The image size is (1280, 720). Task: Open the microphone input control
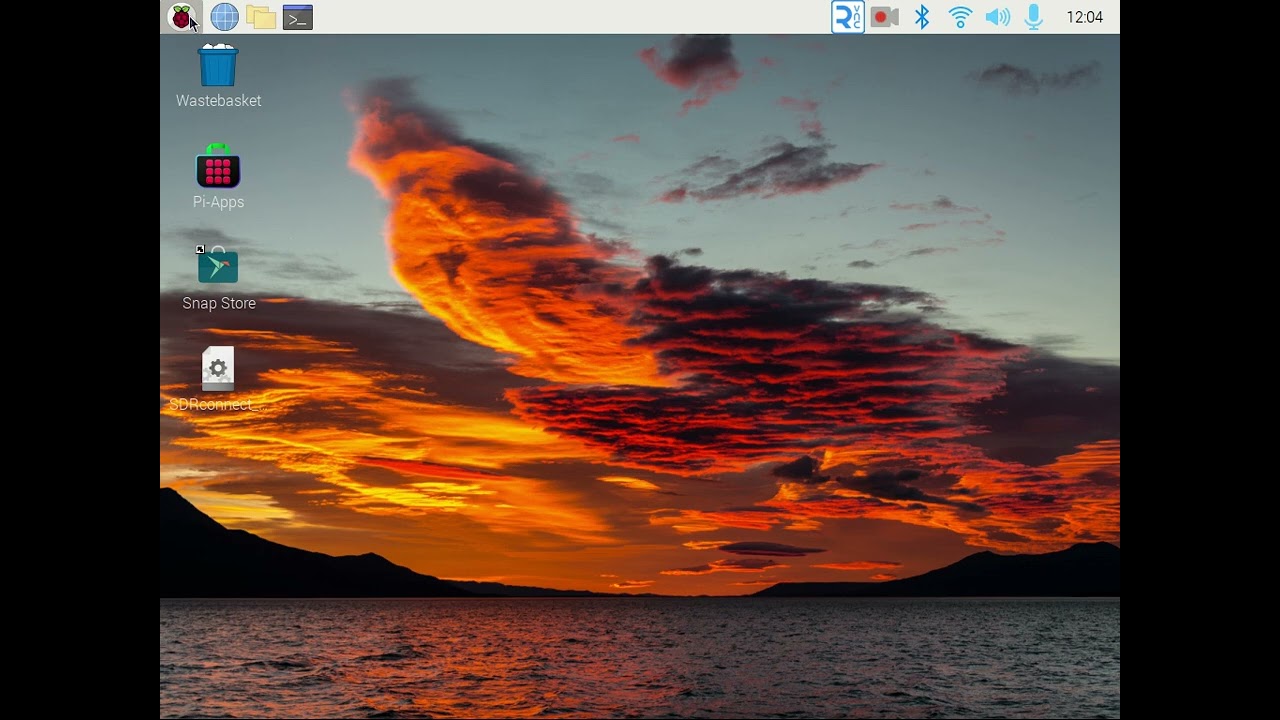pos(1034,17)
